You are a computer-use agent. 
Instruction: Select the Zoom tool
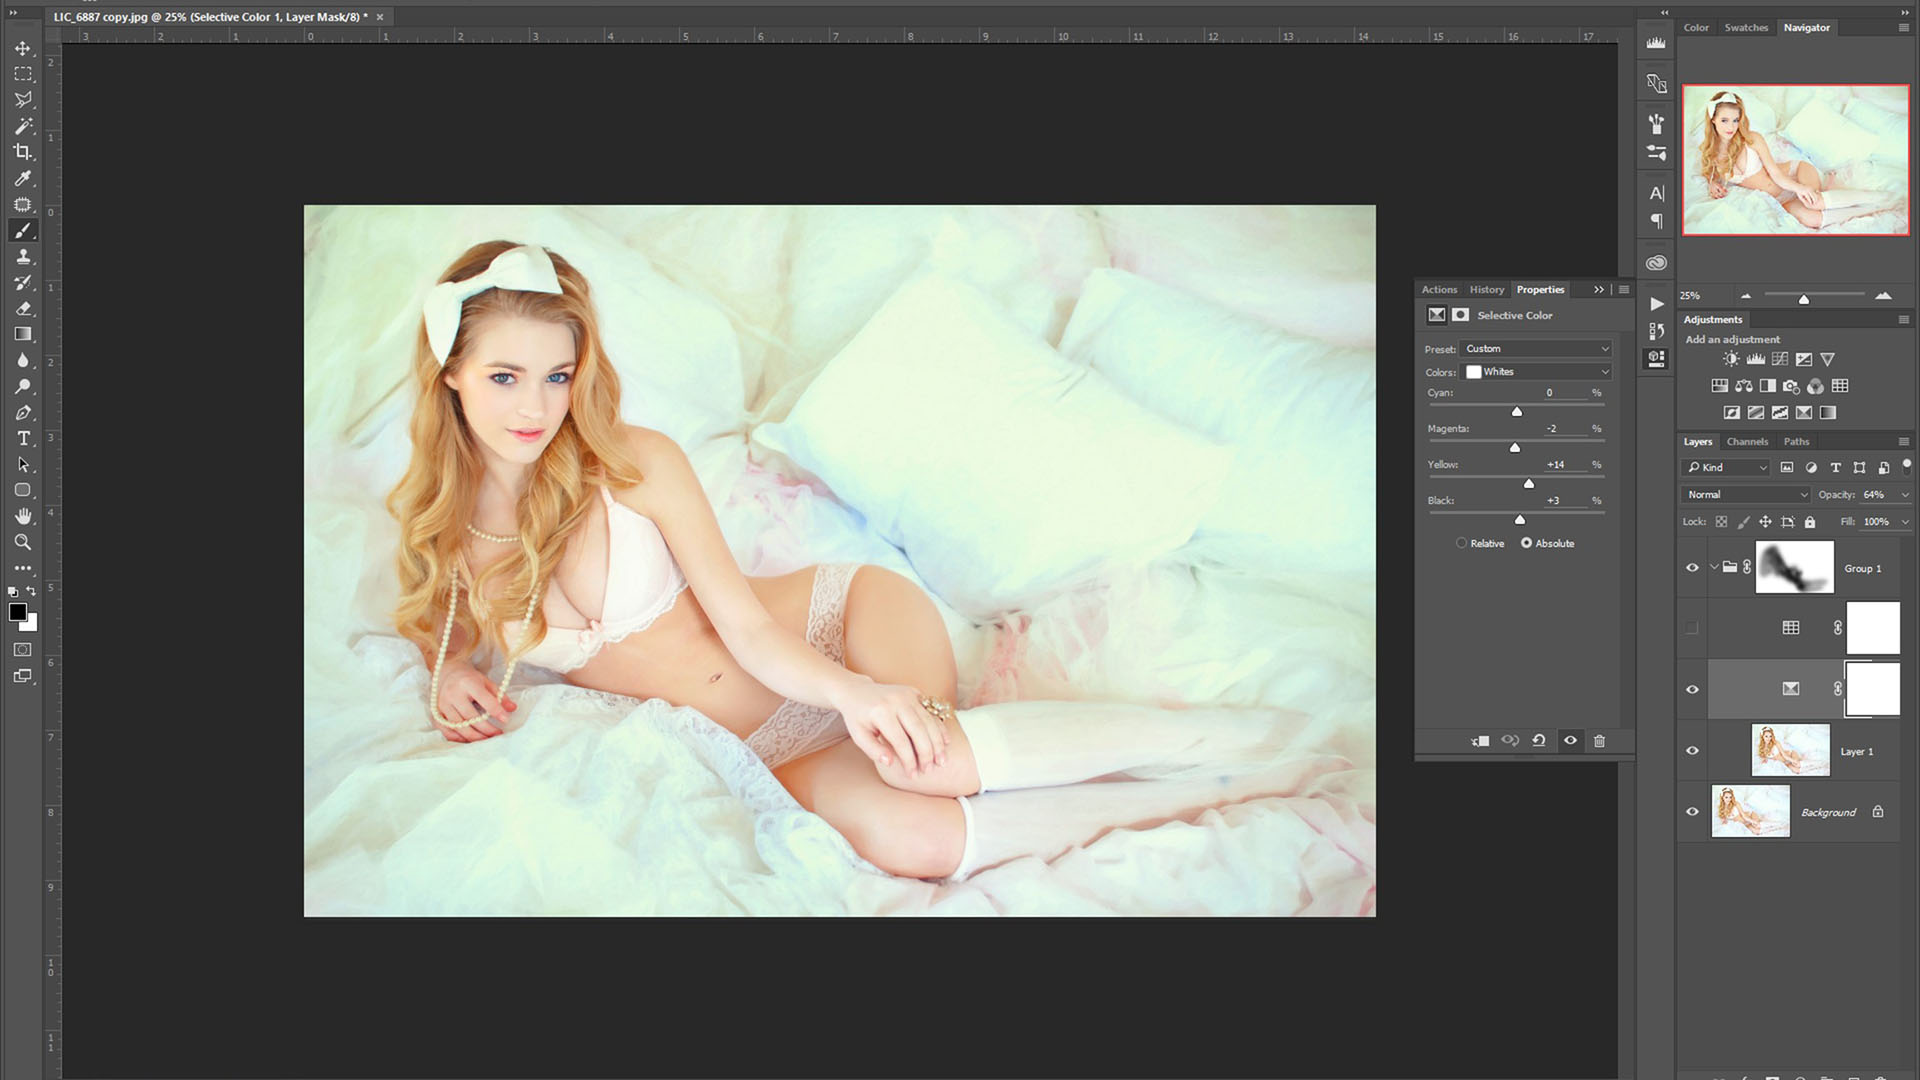(23, 542)
